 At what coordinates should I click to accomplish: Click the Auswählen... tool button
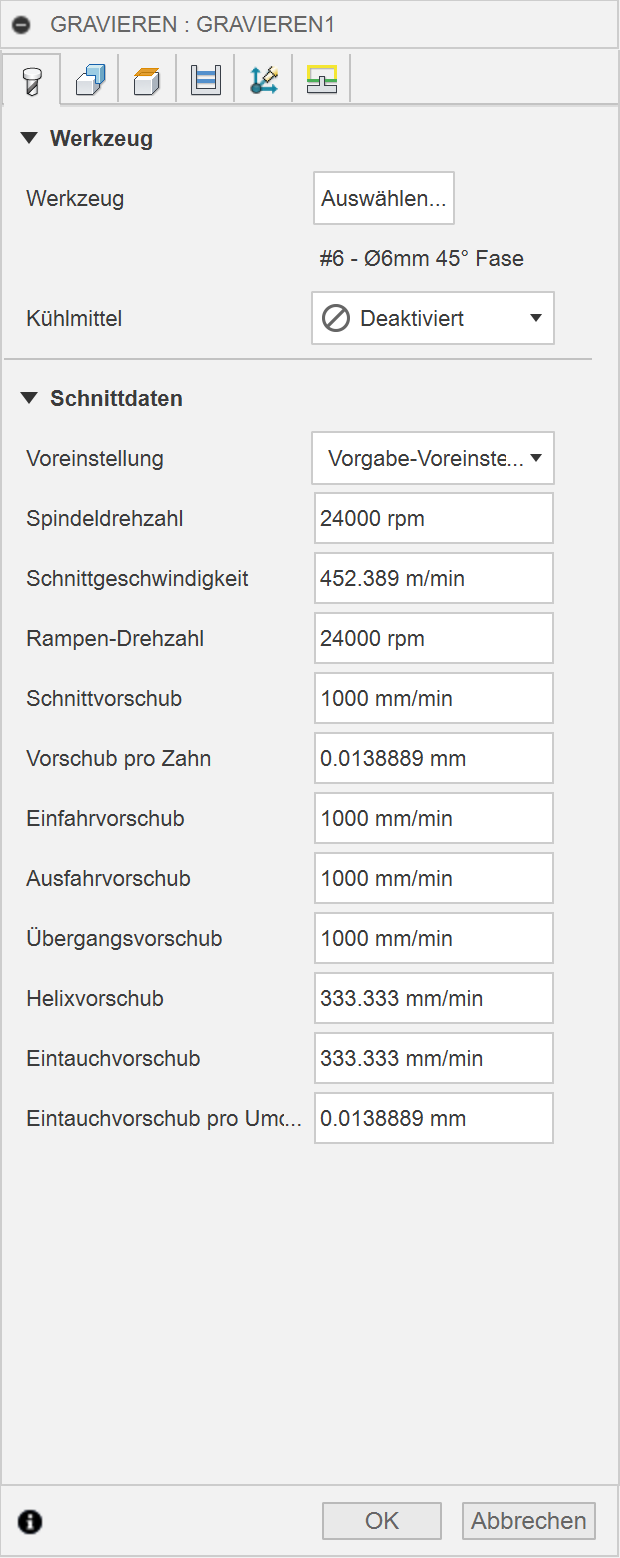pyautogui.click(x=384, y=198)
